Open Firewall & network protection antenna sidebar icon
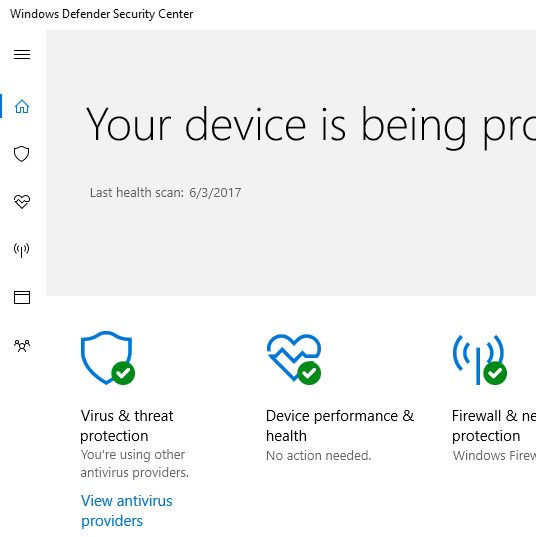The width and height of the screenshot is (536, 537). point(22,250)
